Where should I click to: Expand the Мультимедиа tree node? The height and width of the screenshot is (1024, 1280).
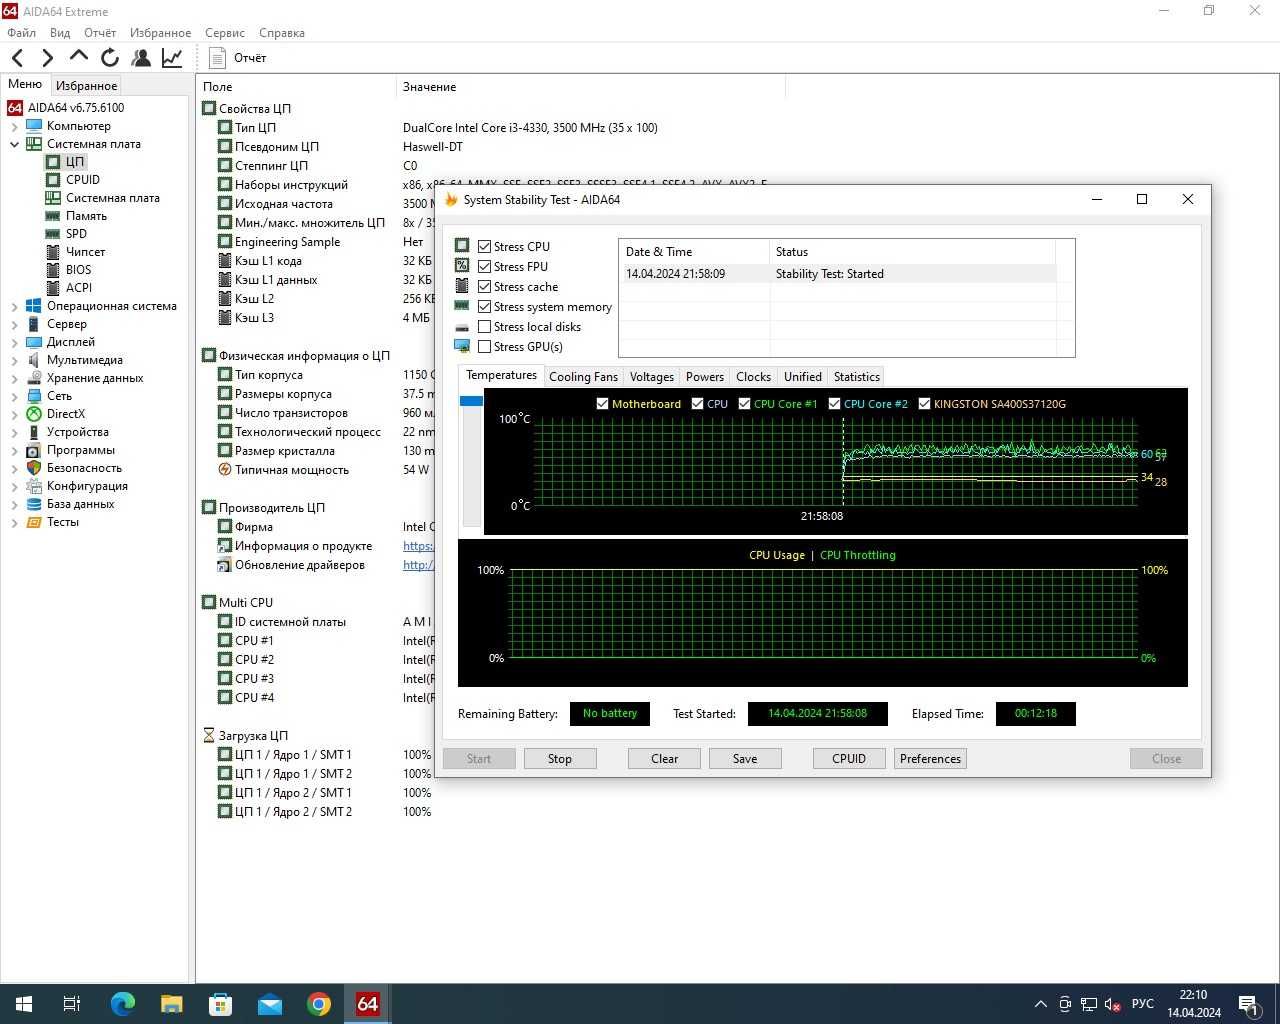click(x=14, y=361)
